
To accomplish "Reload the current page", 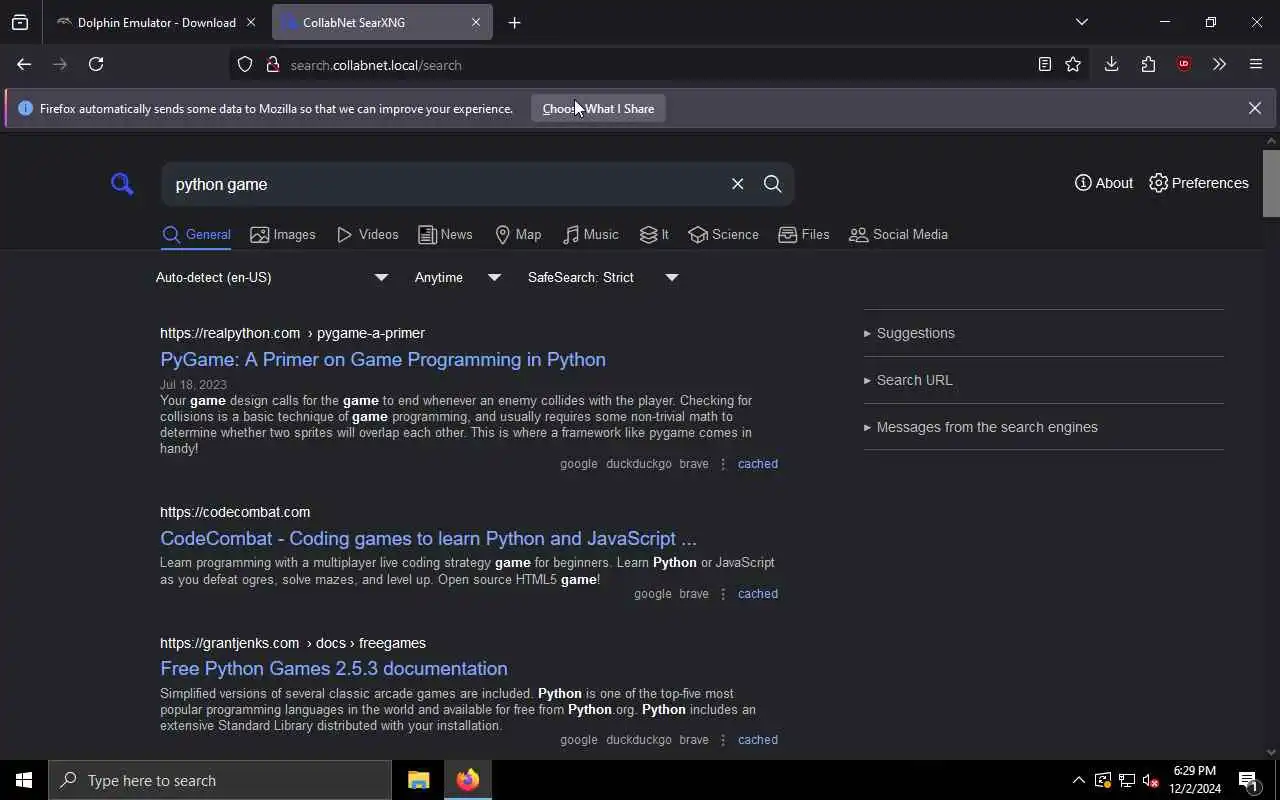I will (x=96, y=64).
